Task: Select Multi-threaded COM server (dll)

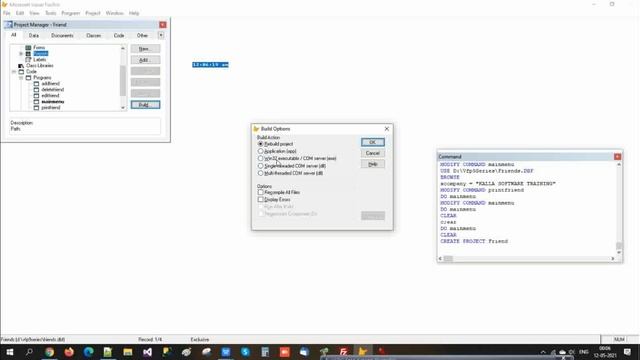Action: [260, 173]
